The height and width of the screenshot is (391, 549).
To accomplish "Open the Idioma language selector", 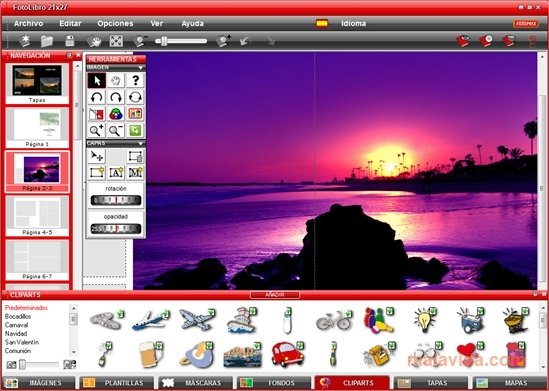I will [354, 23].
